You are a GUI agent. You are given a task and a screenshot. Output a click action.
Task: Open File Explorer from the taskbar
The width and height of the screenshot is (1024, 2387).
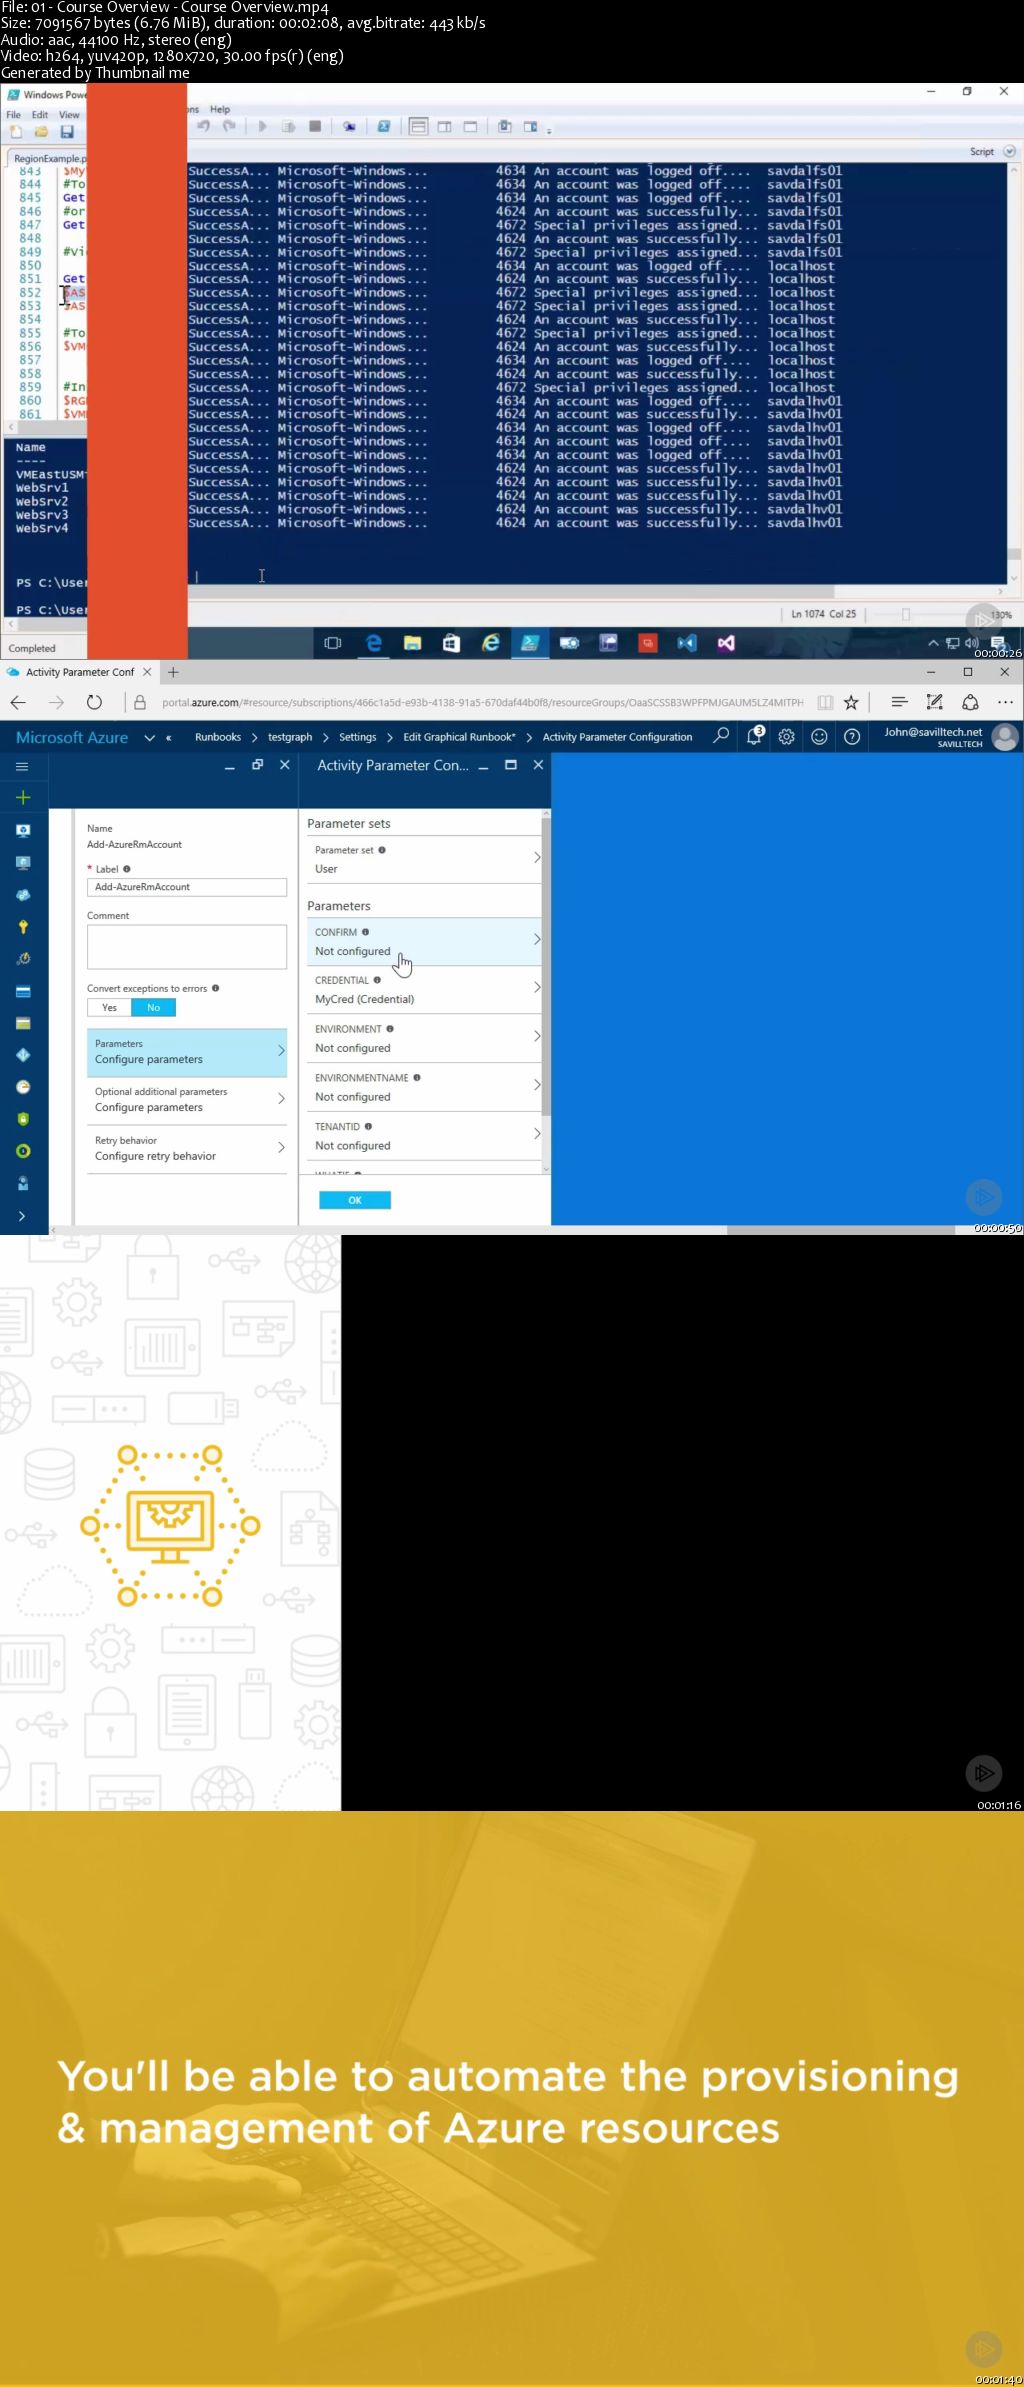point(412,643)
